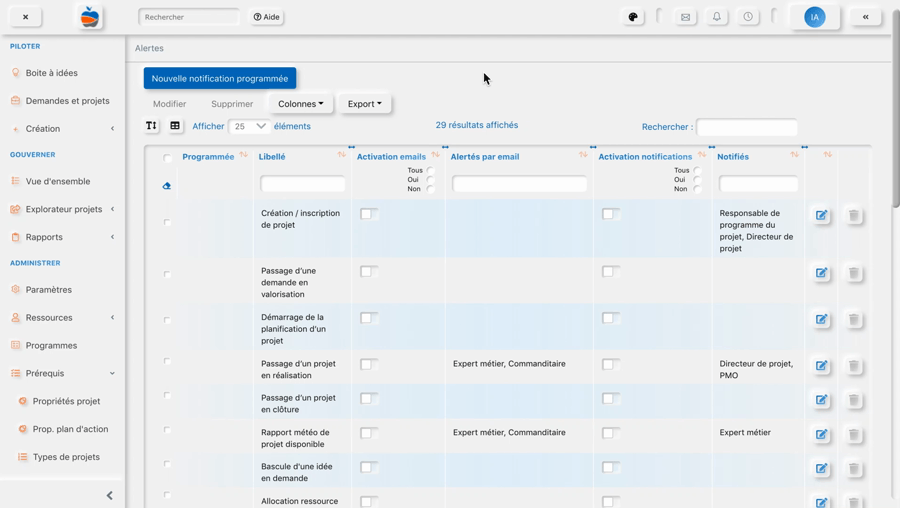This screenshot has height=508, width=900.
Task: Select Oui radio under Activation emails
Action: [x=430, y=180]
